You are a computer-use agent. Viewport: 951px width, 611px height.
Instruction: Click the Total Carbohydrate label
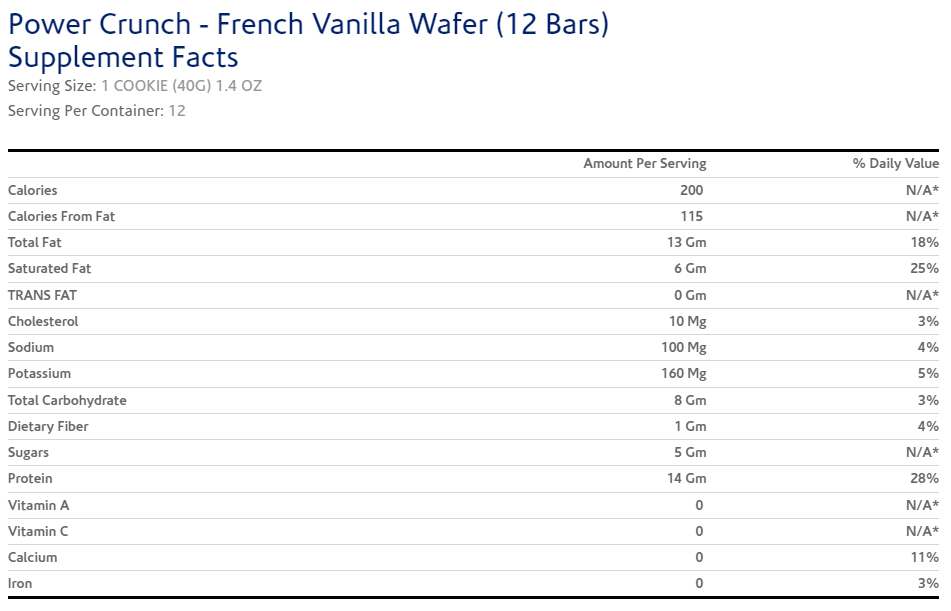(67, 400)
